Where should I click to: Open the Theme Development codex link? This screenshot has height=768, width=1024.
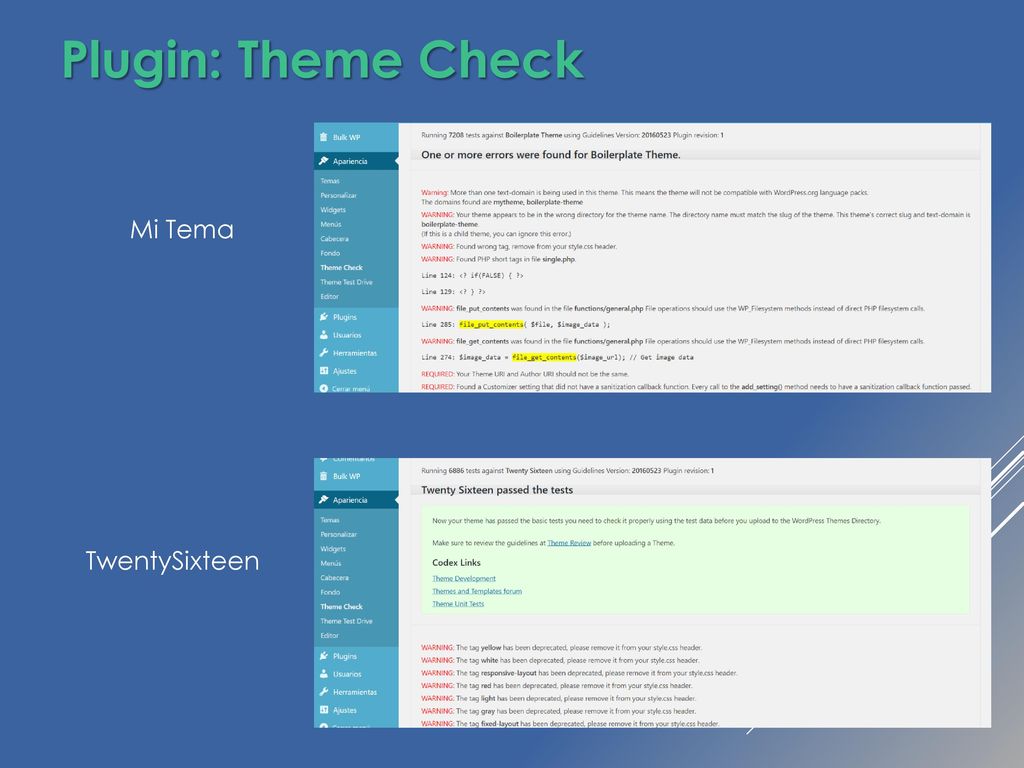click(x=464, y=579)
